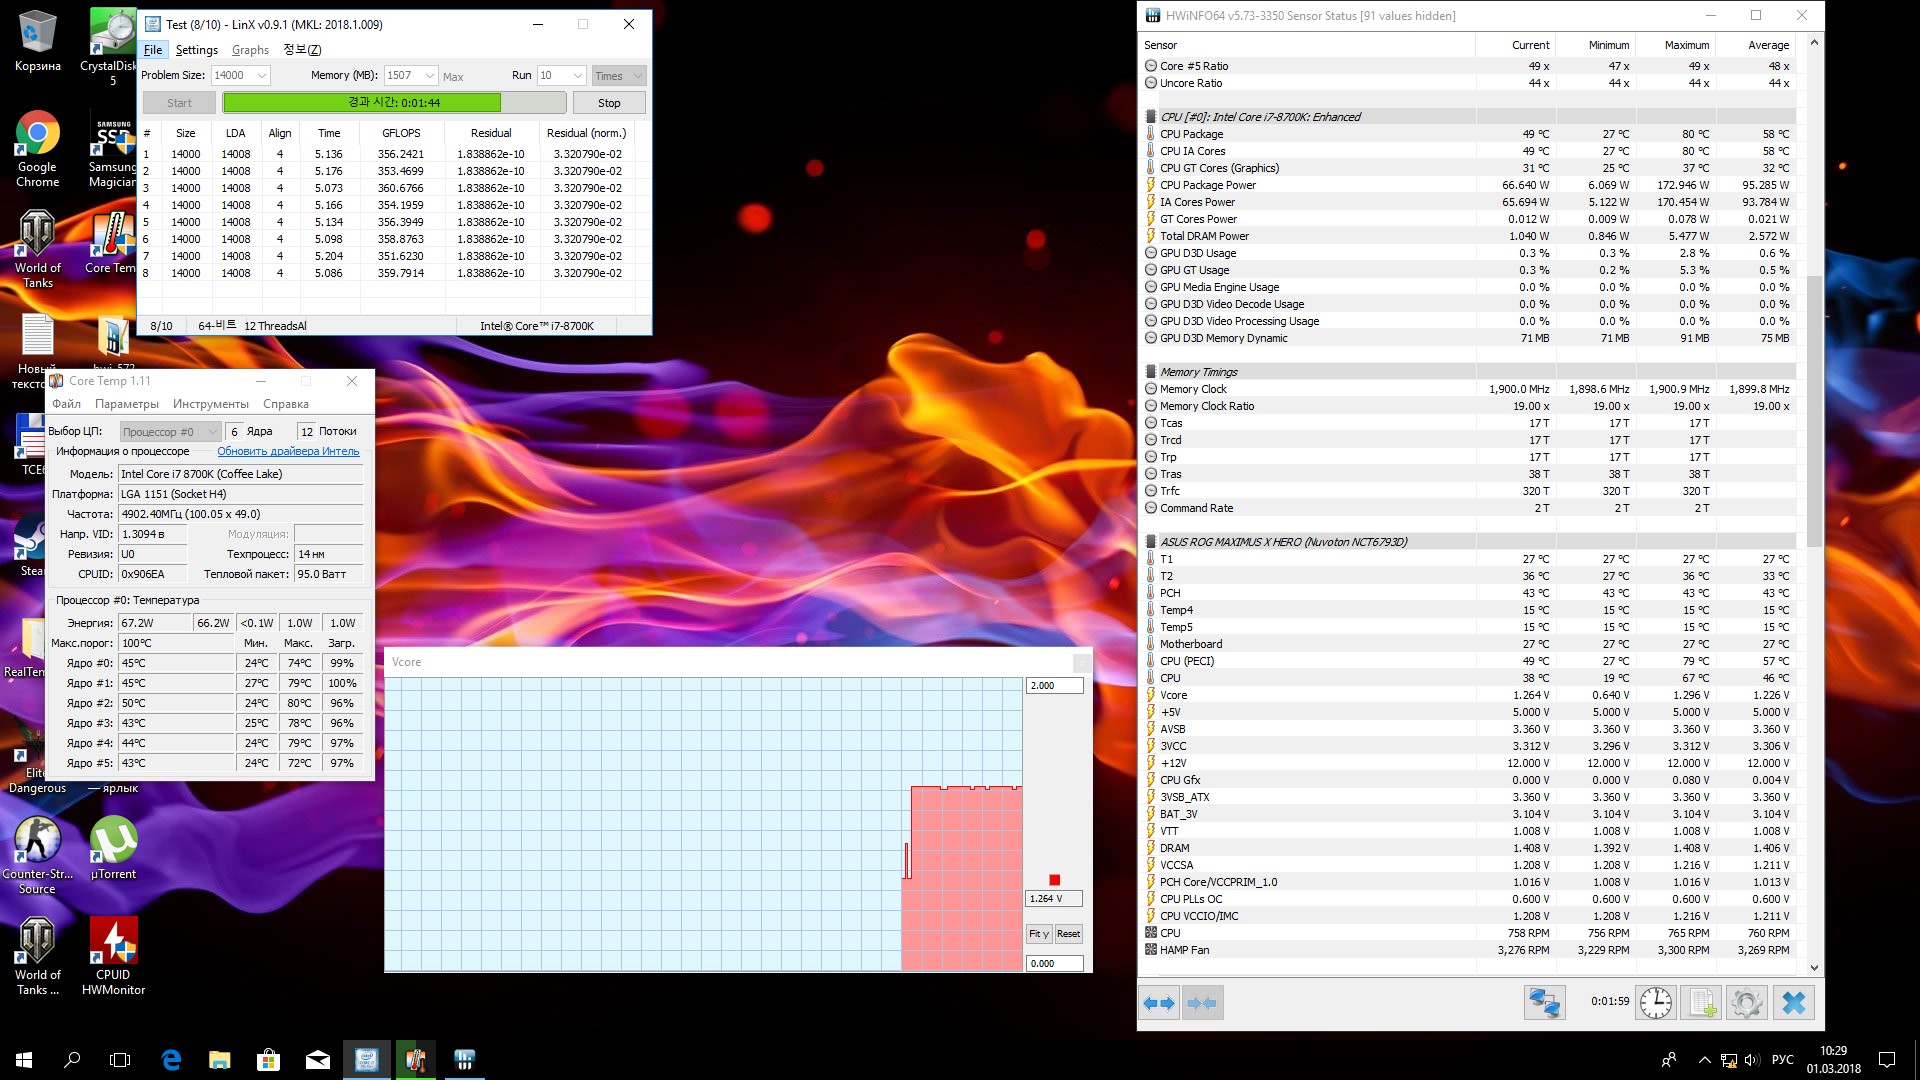Click the clock reset timer icon

point(1655,1003)
